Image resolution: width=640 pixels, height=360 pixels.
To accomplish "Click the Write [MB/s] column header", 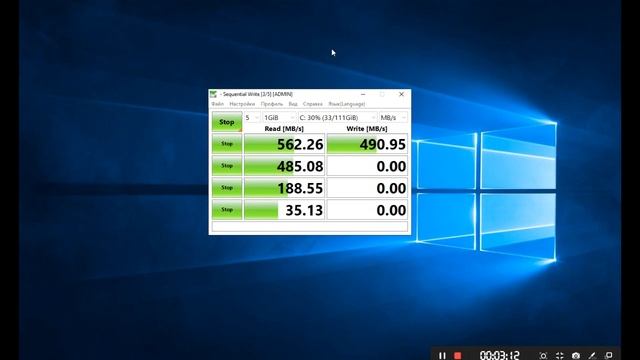I will point(367,129).
